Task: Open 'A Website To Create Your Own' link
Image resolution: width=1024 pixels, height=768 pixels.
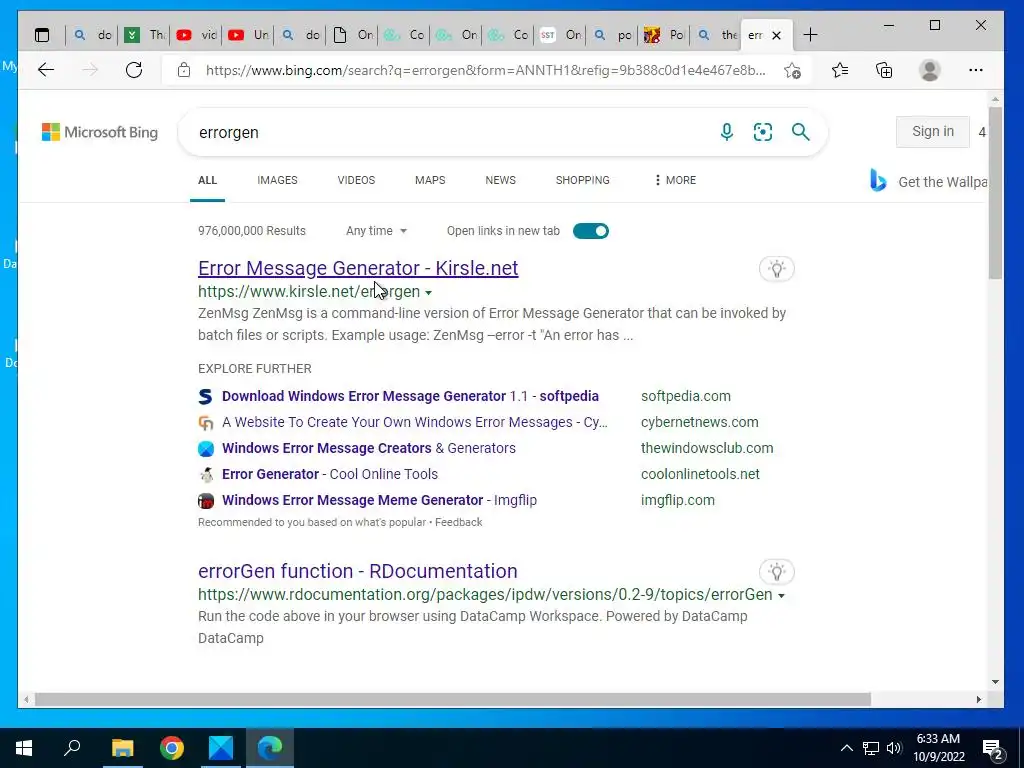Action: tap(415, 423)
